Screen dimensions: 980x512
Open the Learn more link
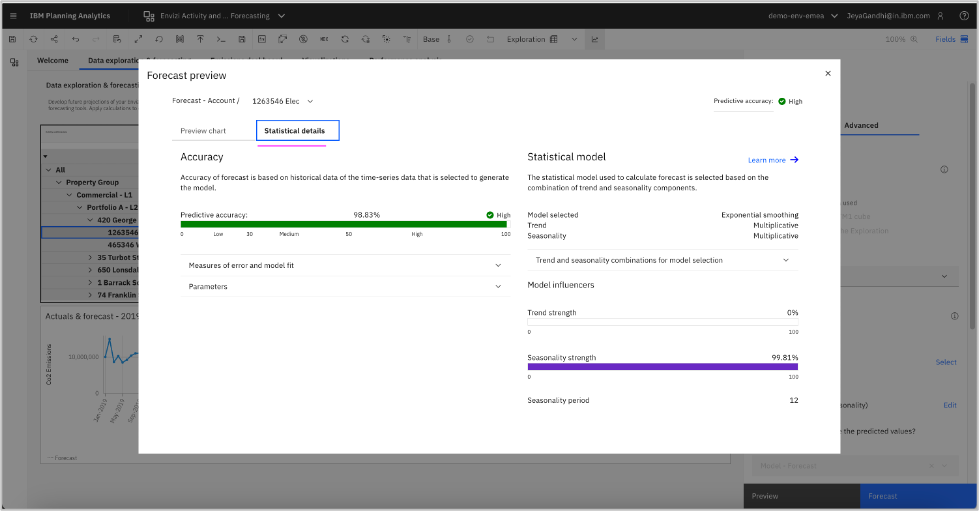pyautogui.click(x=772, y=159)
